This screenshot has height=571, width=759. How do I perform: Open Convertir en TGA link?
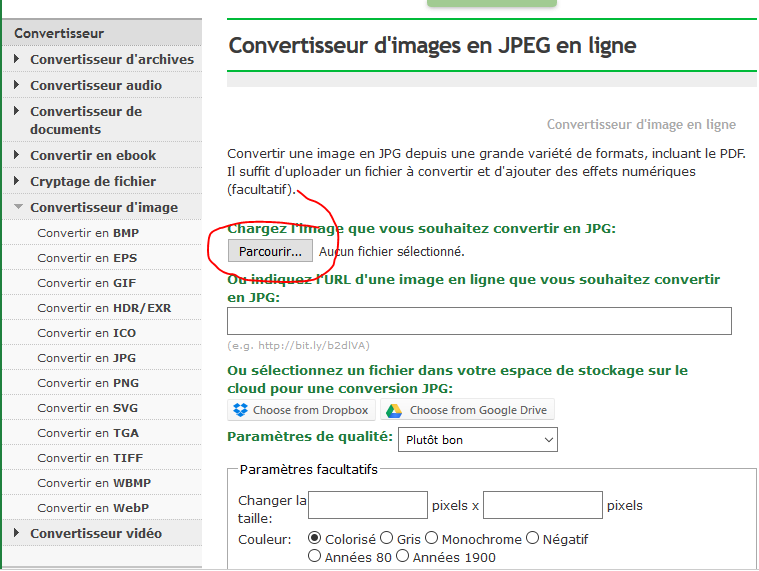point(88,433)
